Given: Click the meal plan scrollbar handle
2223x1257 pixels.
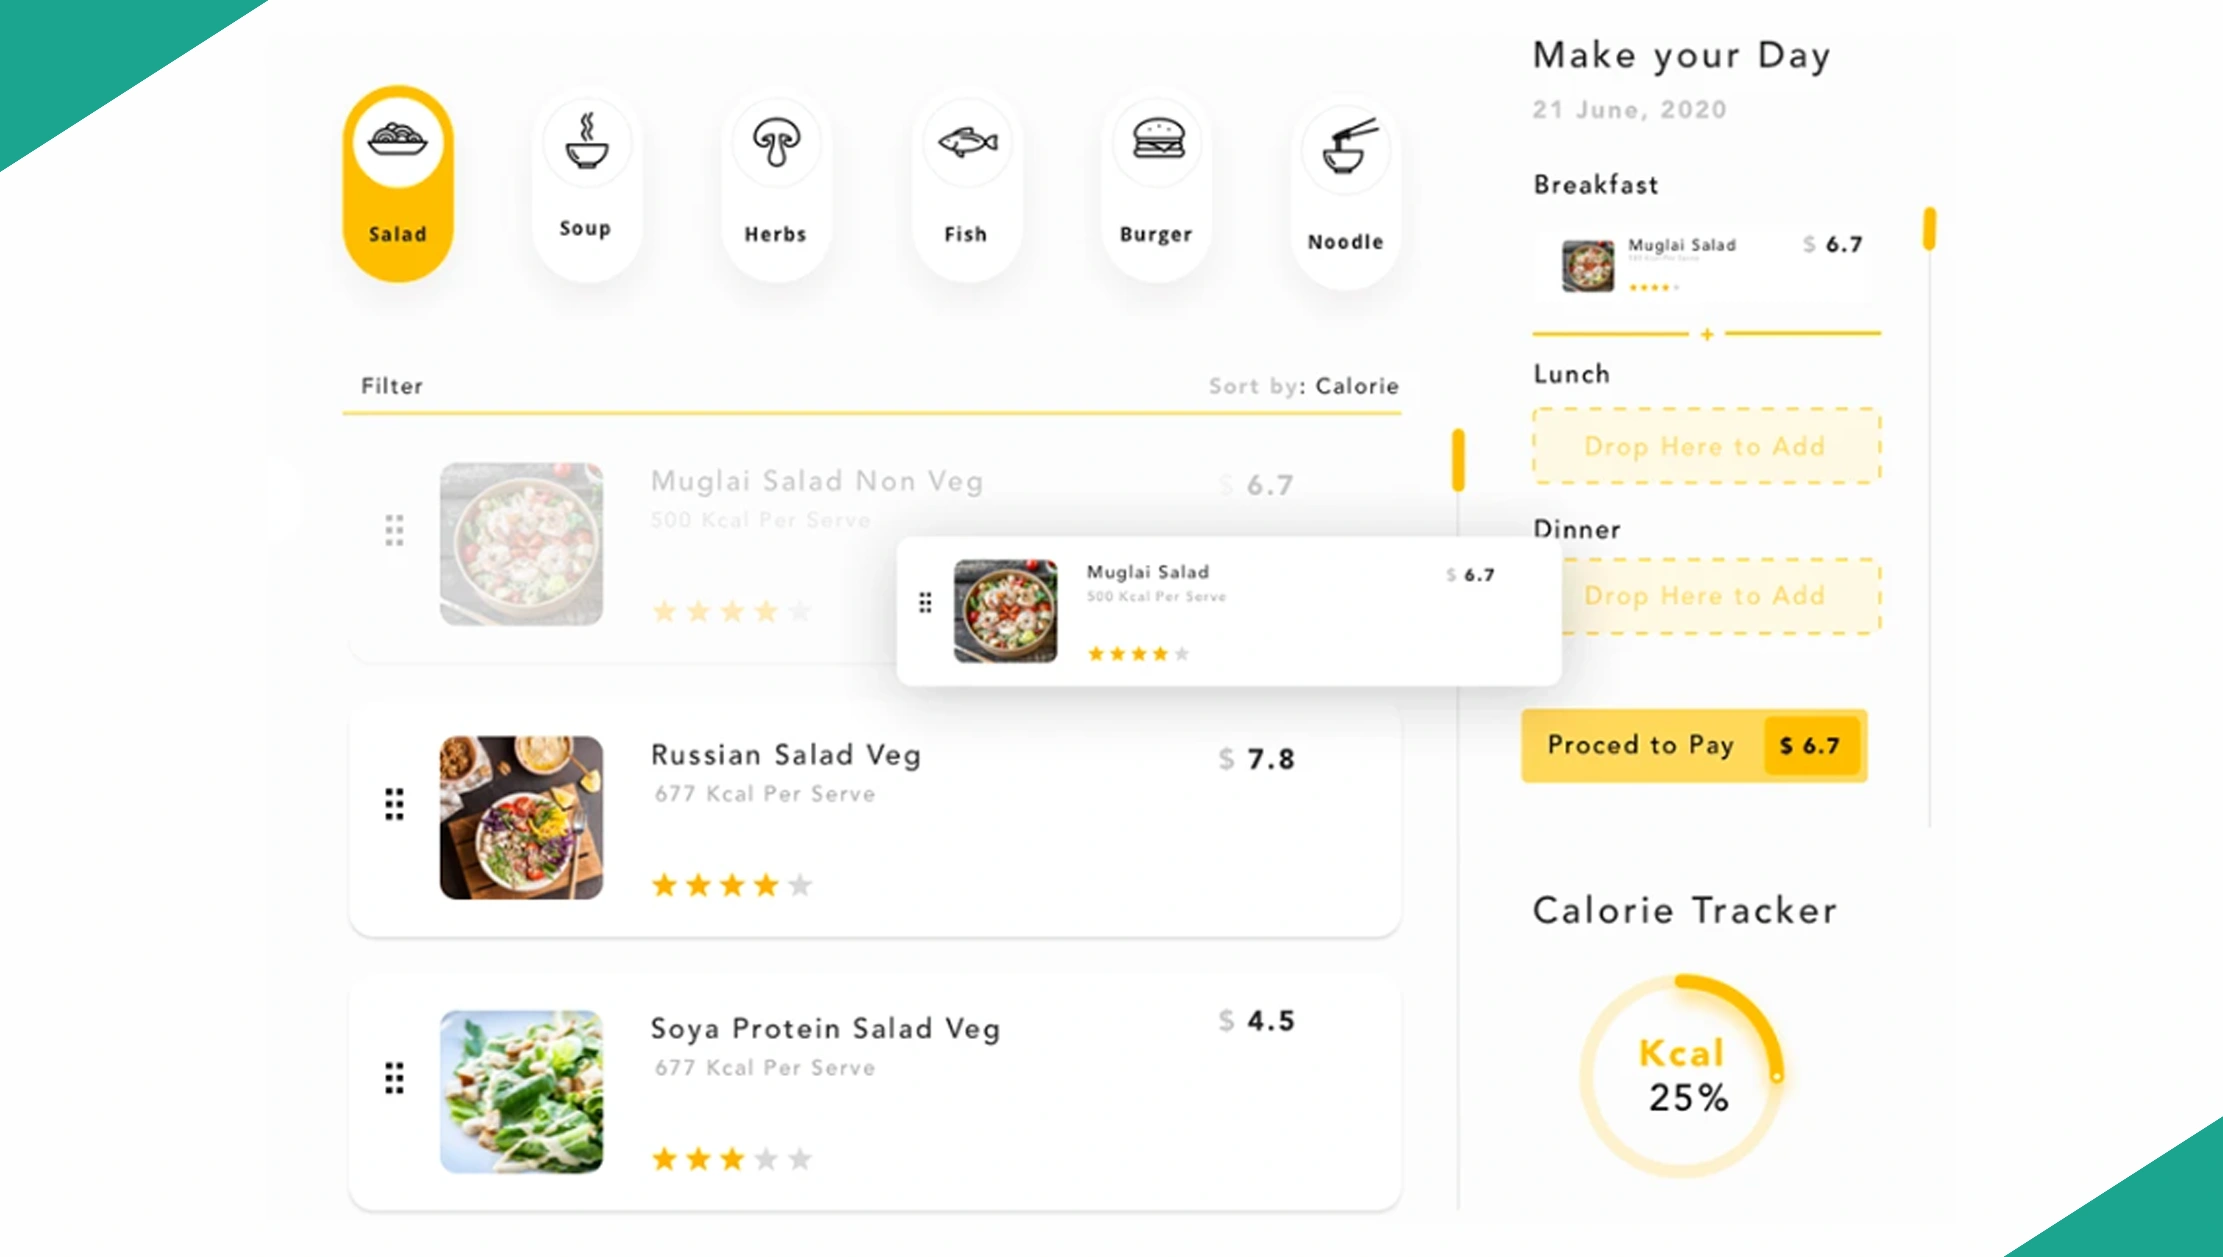Looking at the screenshot, I should click(x=1929, y=229).
